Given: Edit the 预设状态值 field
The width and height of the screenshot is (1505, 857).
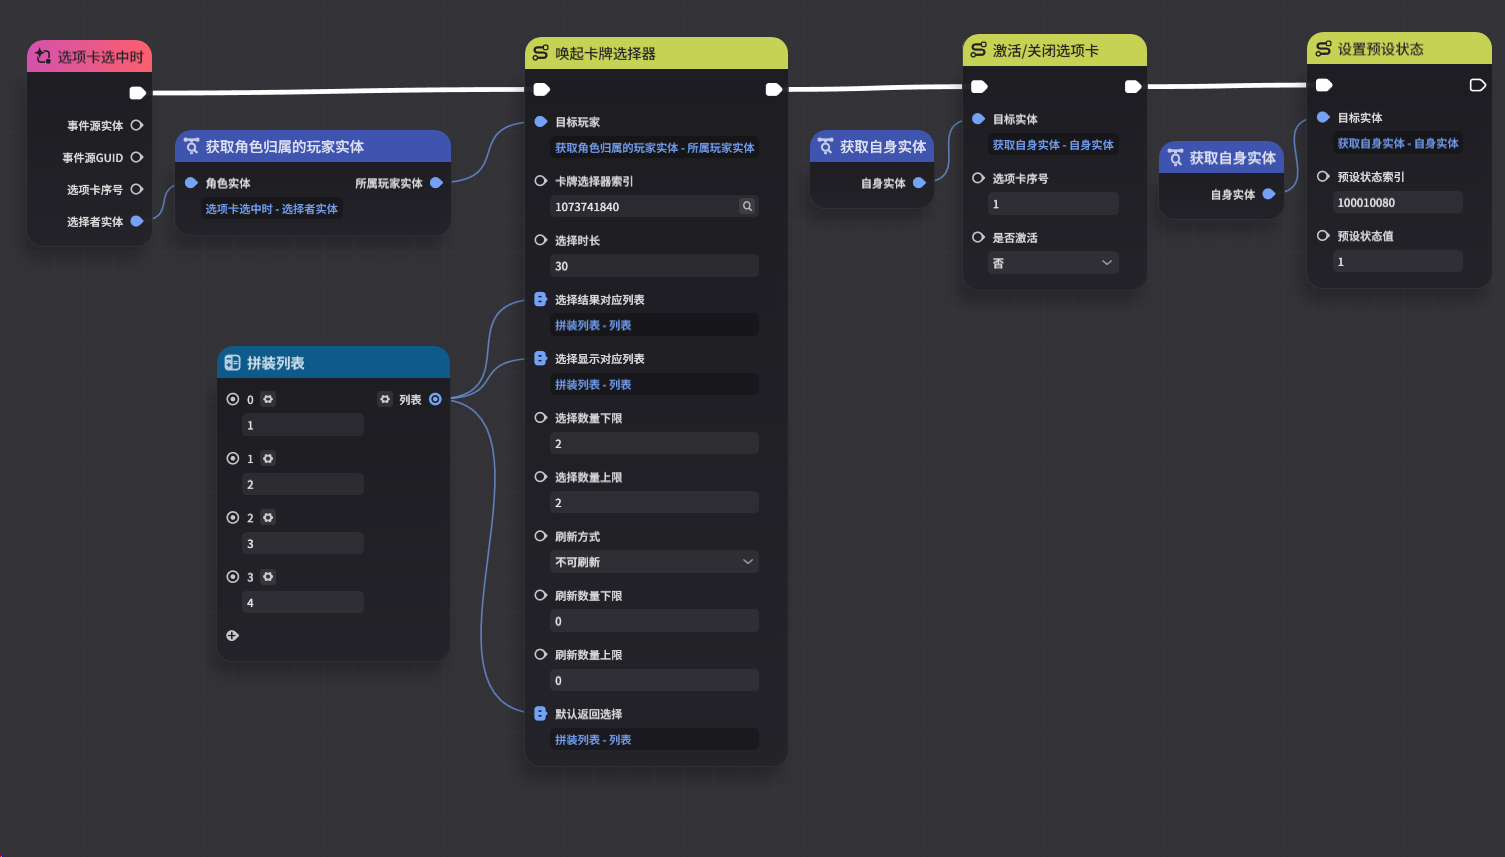Looking at the screenshot, I should (1398, 261).
